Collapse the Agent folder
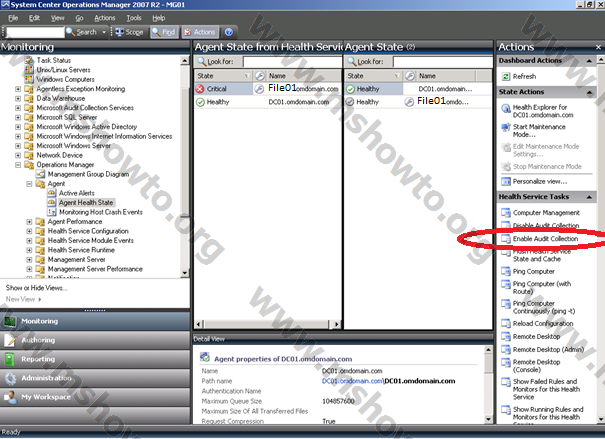 coord(29,184)
